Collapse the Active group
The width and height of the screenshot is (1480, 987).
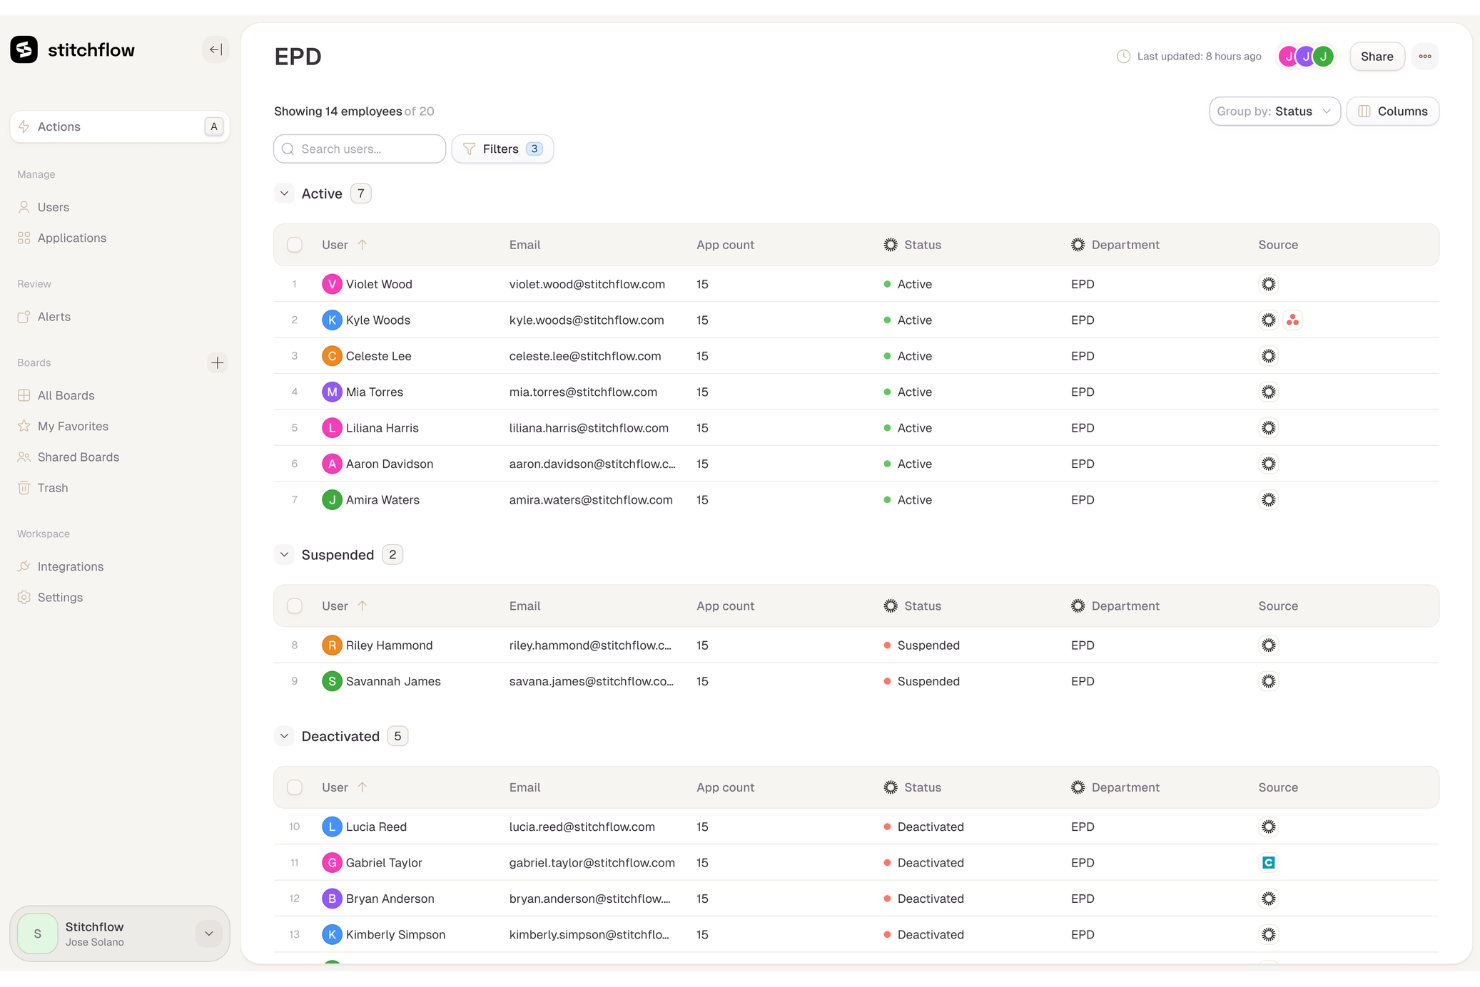point(284,193)
